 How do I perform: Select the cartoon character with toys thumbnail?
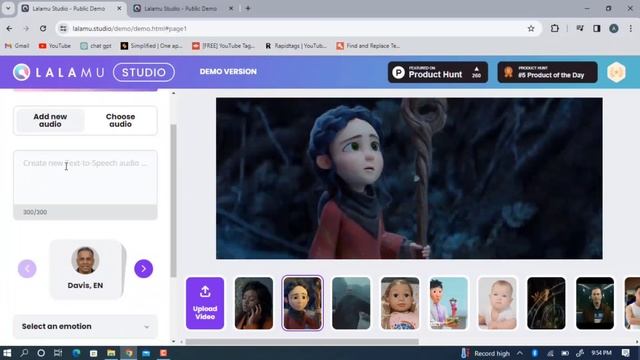[x=449, y=303]
